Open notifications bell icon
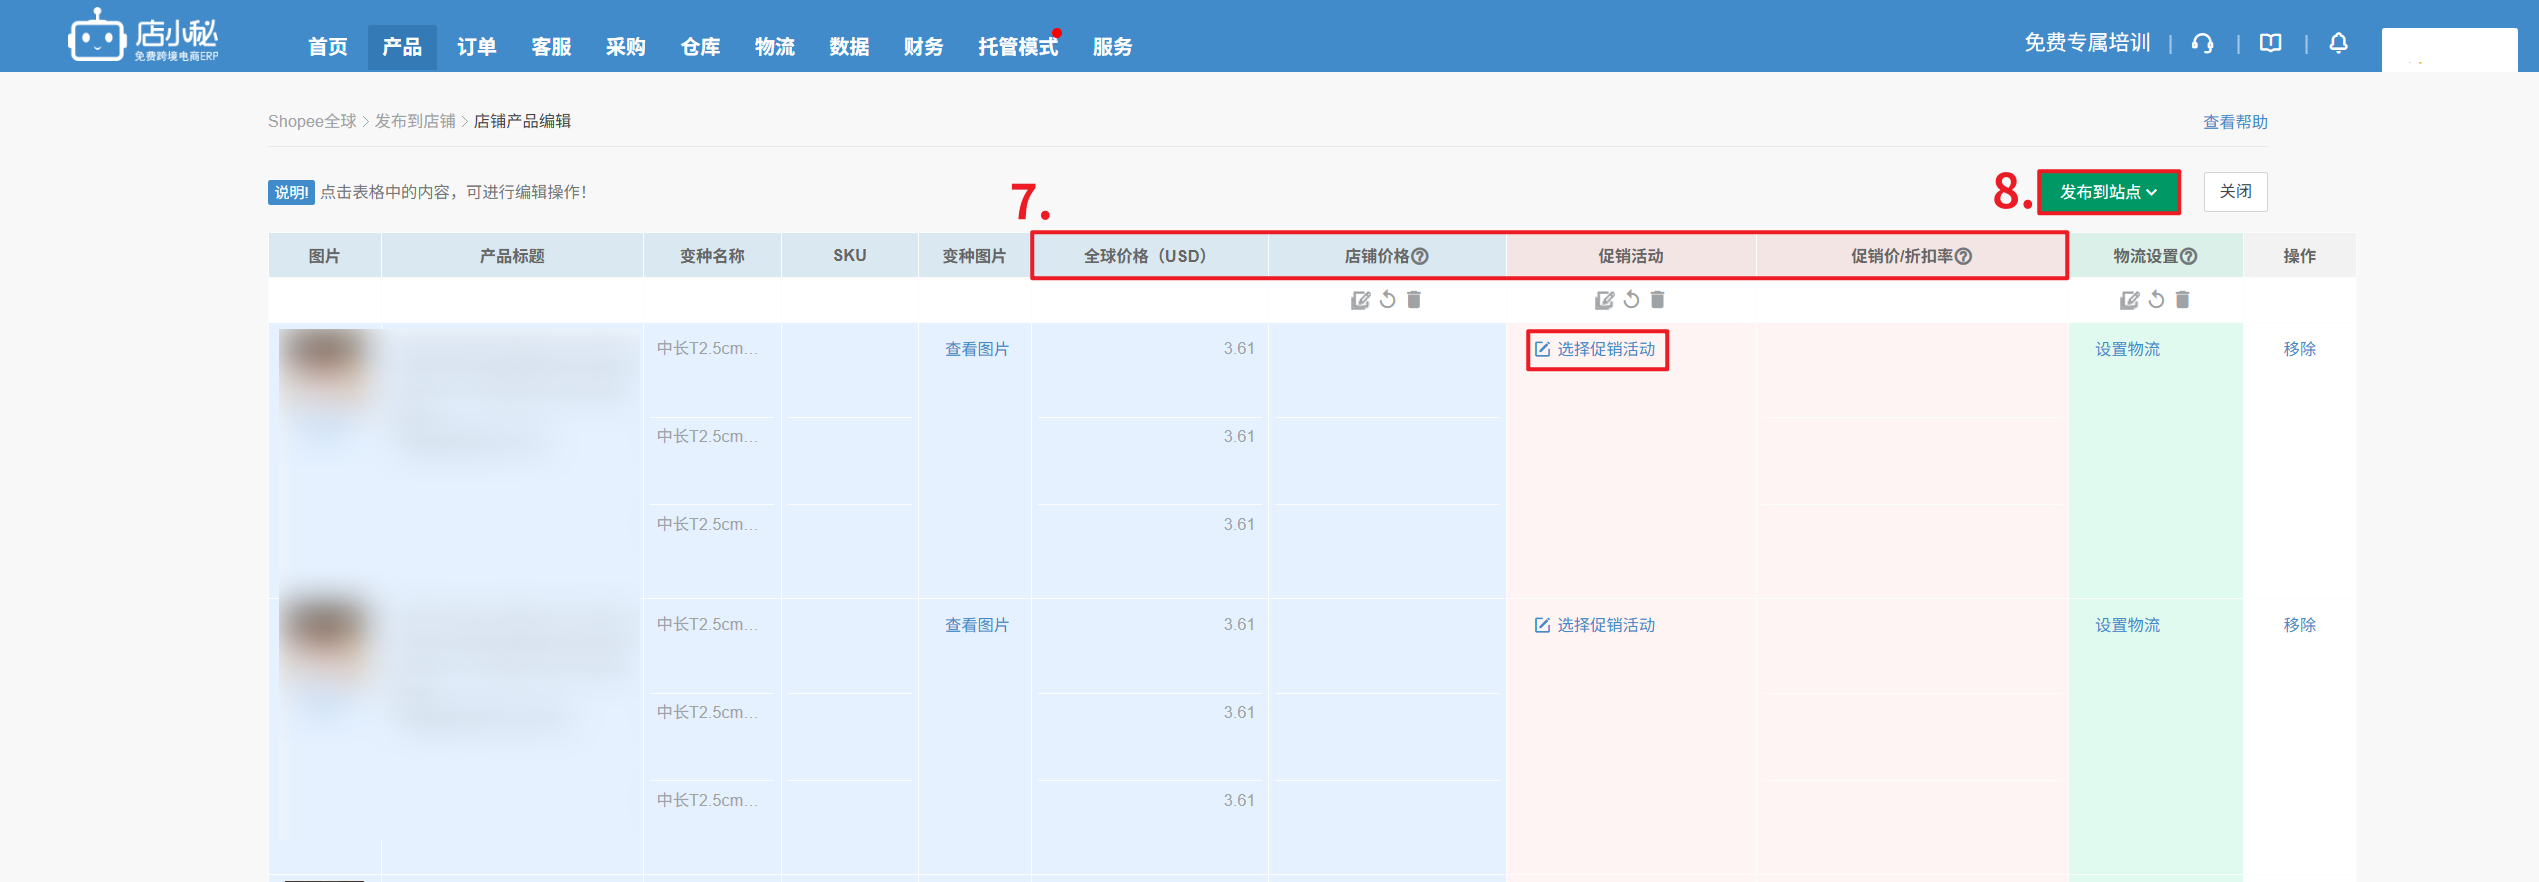The width and height of the screenshot is (2539, 882). 2338,43
